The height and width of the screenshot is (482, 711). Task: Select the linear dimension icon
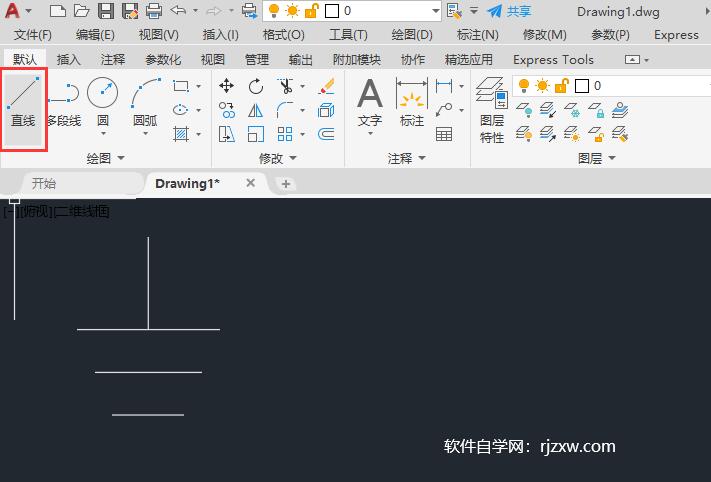coord(443,85)
